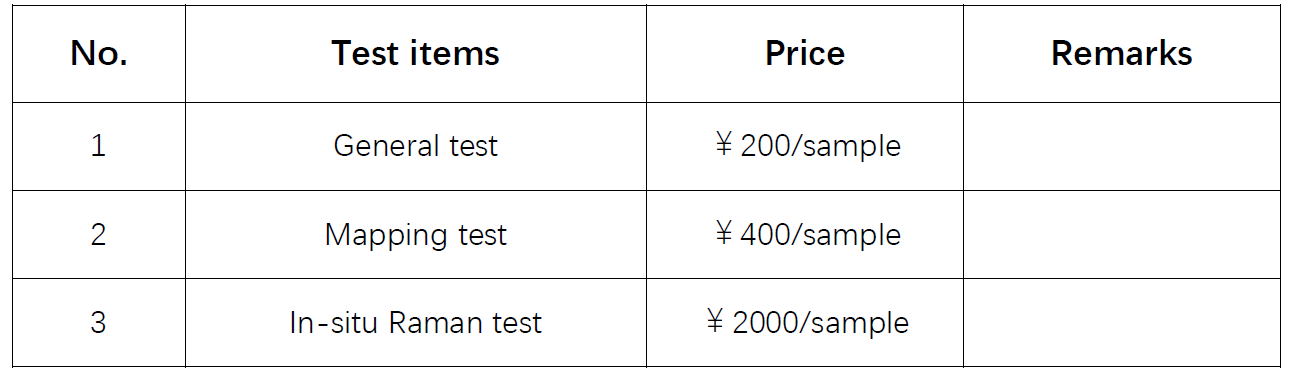Image resolution: width=1293 pixels, height=378 pixels.
Task: Click the ¥2000/sample price cell
Action: click(x=805, y=322)
